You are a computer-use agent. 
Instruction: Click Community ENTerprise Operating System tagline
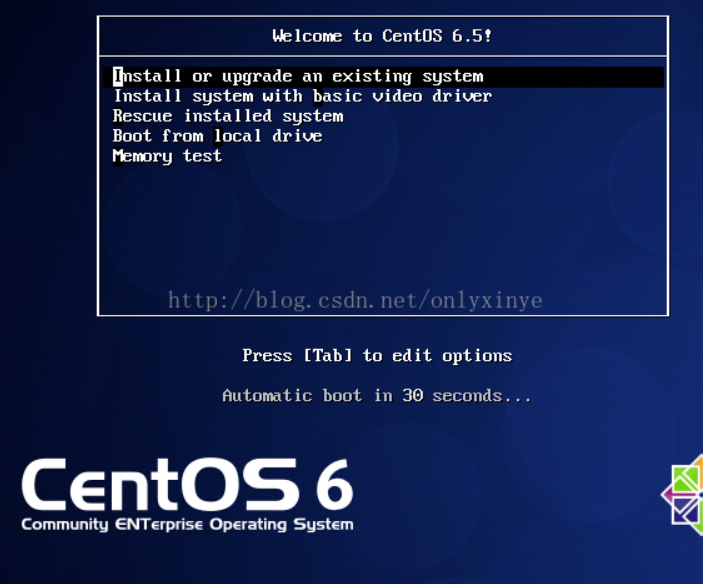click(187, 524)
